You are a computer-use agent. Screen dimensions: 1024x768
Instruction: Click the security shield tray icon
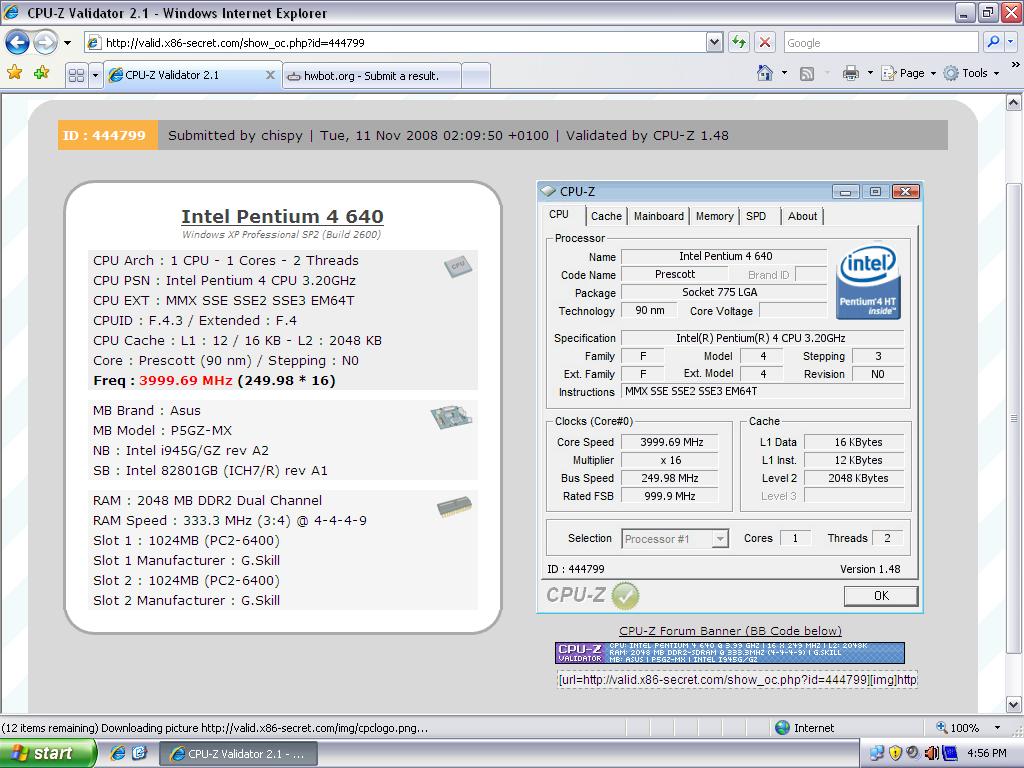[x=895, y=753]
